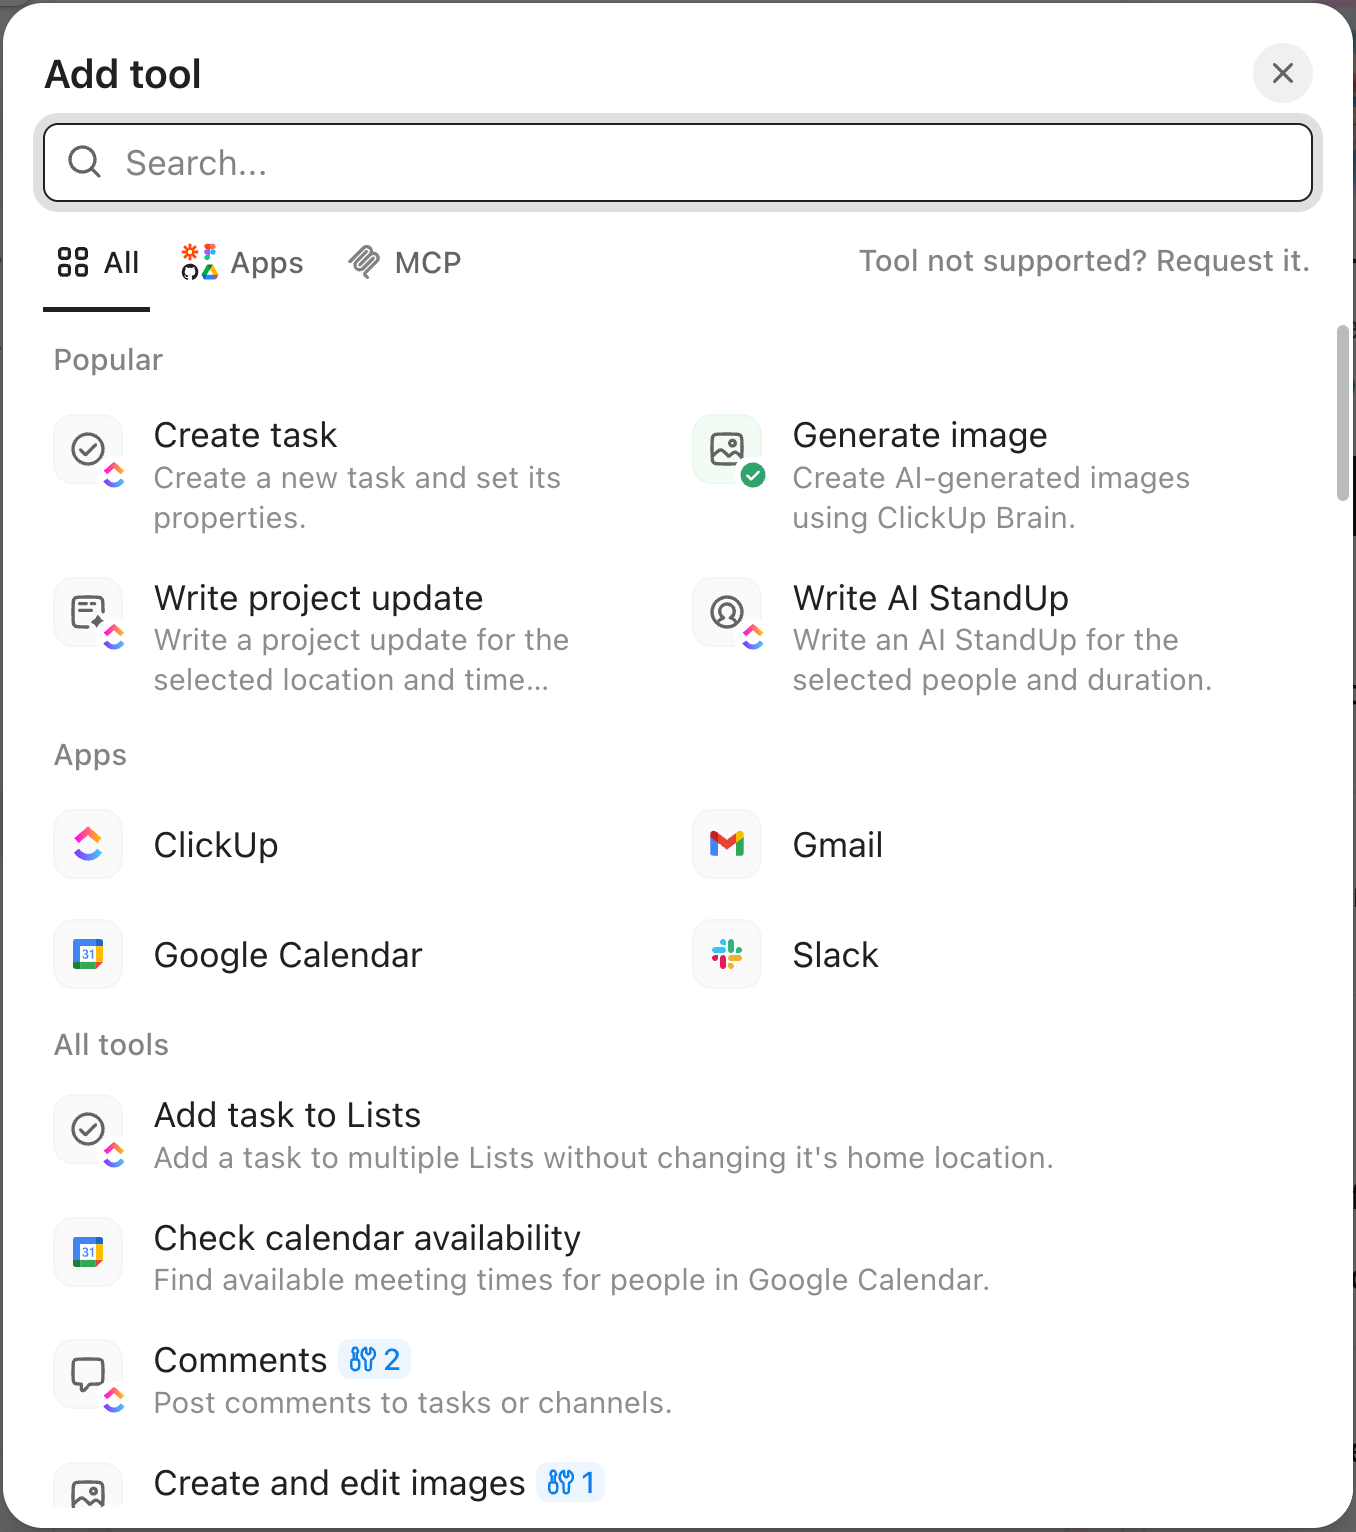Open the Comments tool icon
Viewport: 1356px width, 1532px height.
point(88,1374)
